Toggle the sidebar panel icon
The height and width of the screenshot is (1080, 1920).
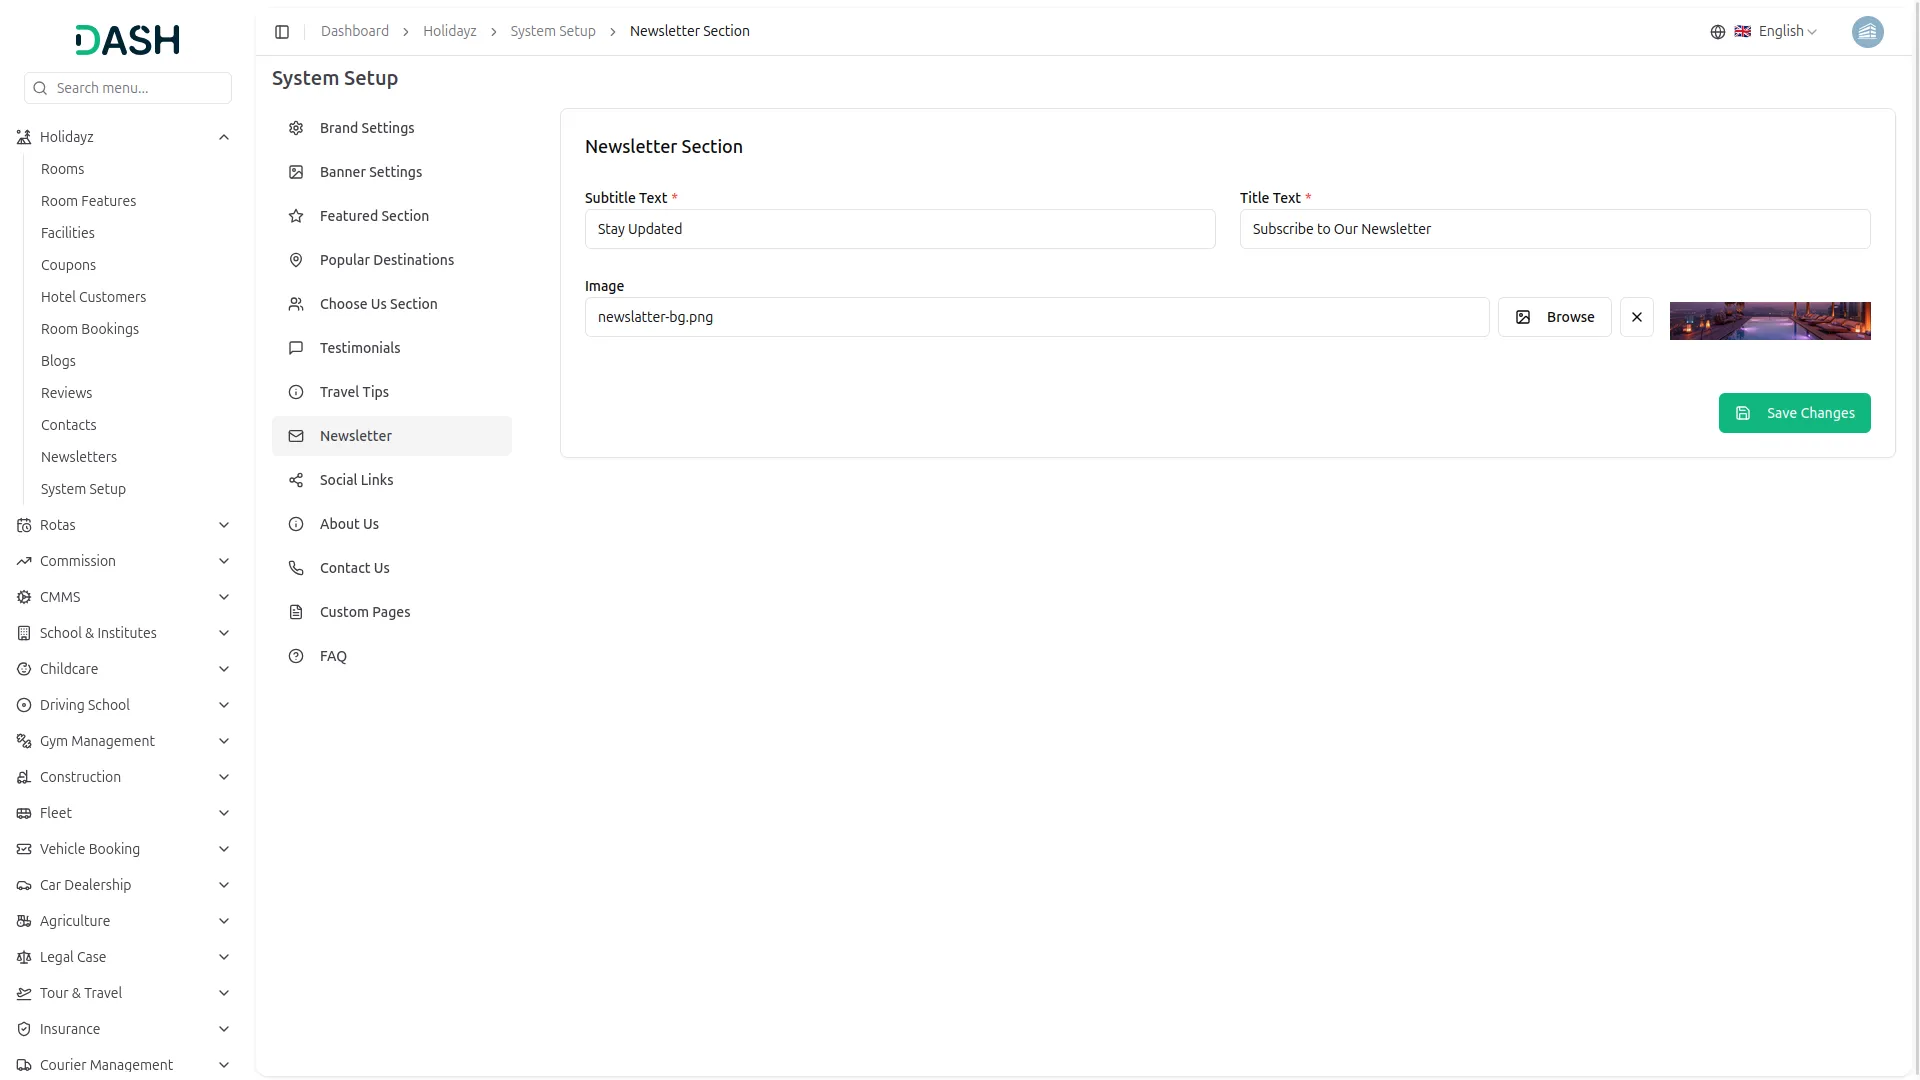282,32
